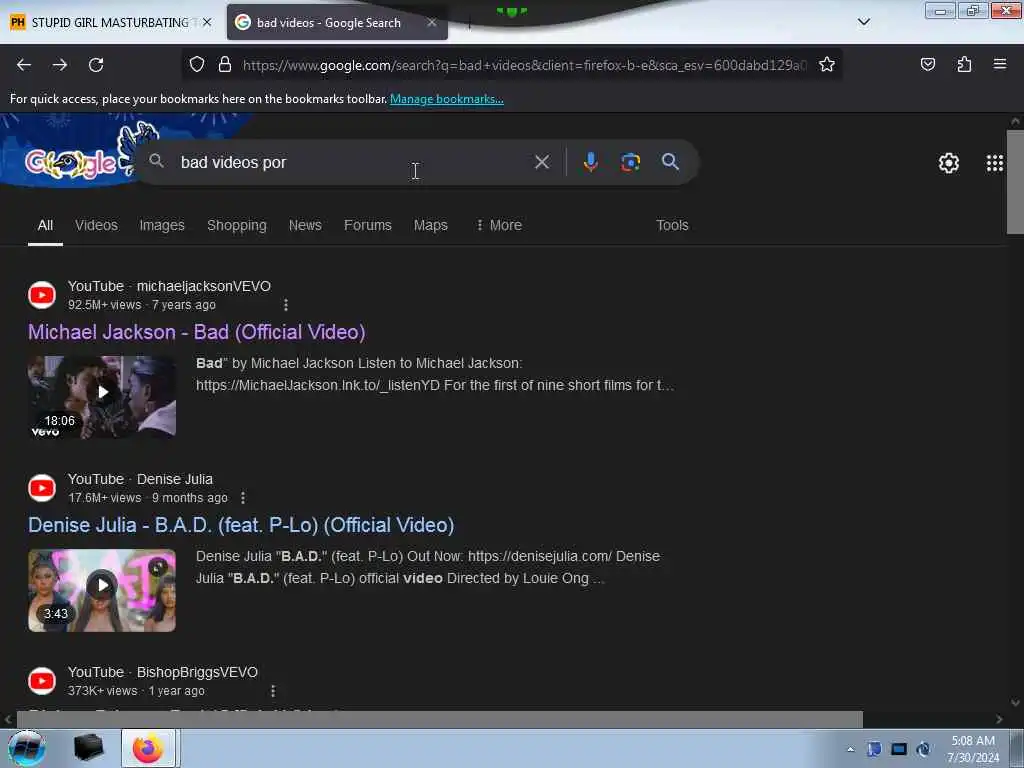Screen dimensions: 1024x768
Task: Open the Firefox extensions panel
Action: [964, 65]
